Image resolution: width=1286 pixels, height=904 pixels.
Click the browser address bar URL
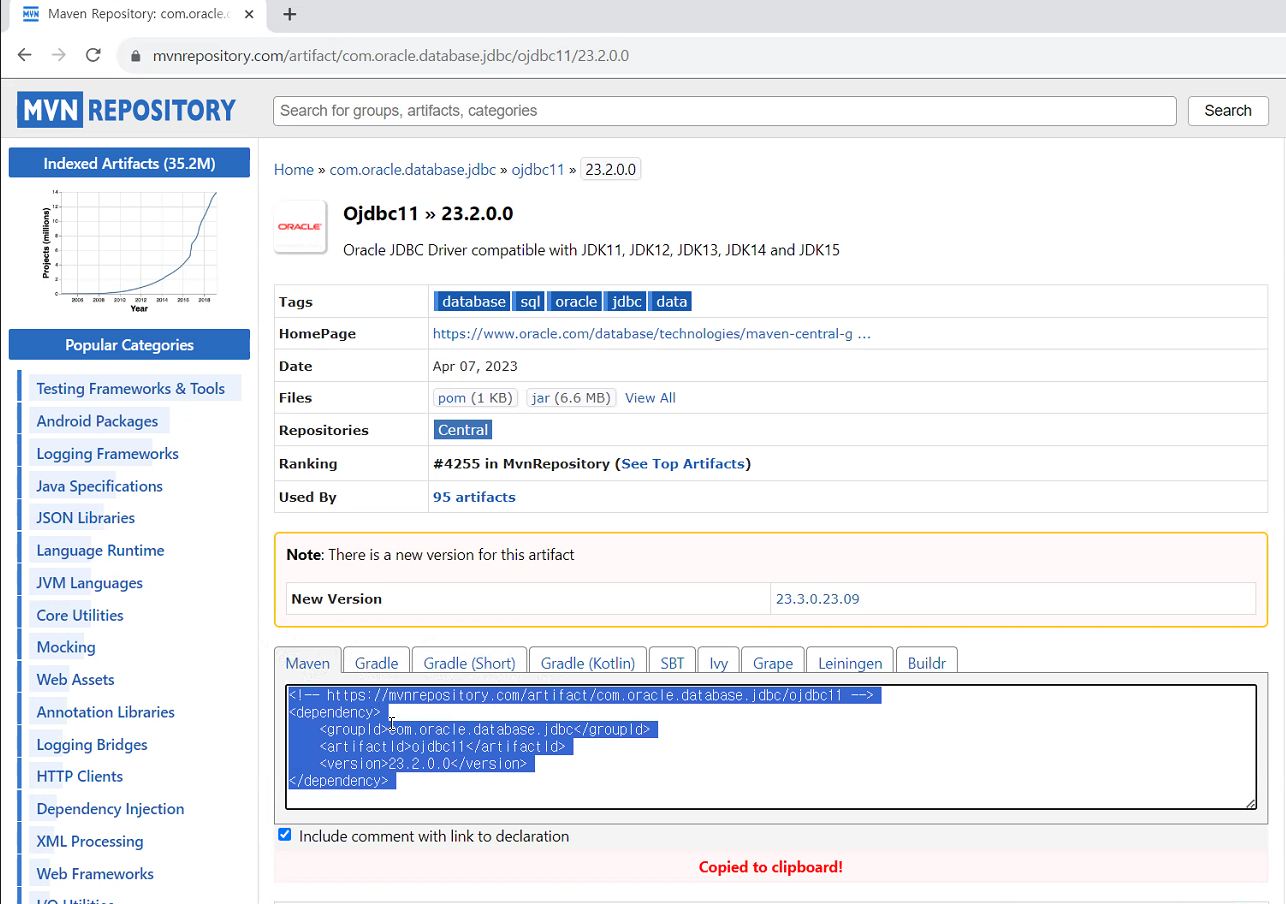pyautogui.click(x=391, y=56)
